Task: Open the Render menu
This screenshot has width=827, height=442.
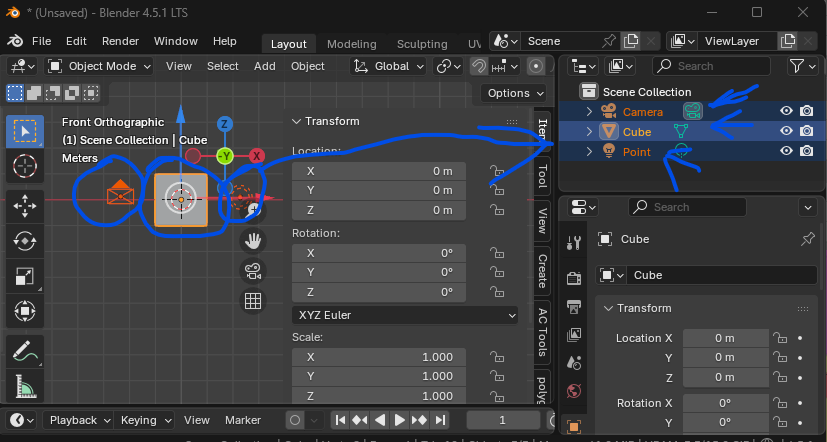Action: click(x=120, y=41)
